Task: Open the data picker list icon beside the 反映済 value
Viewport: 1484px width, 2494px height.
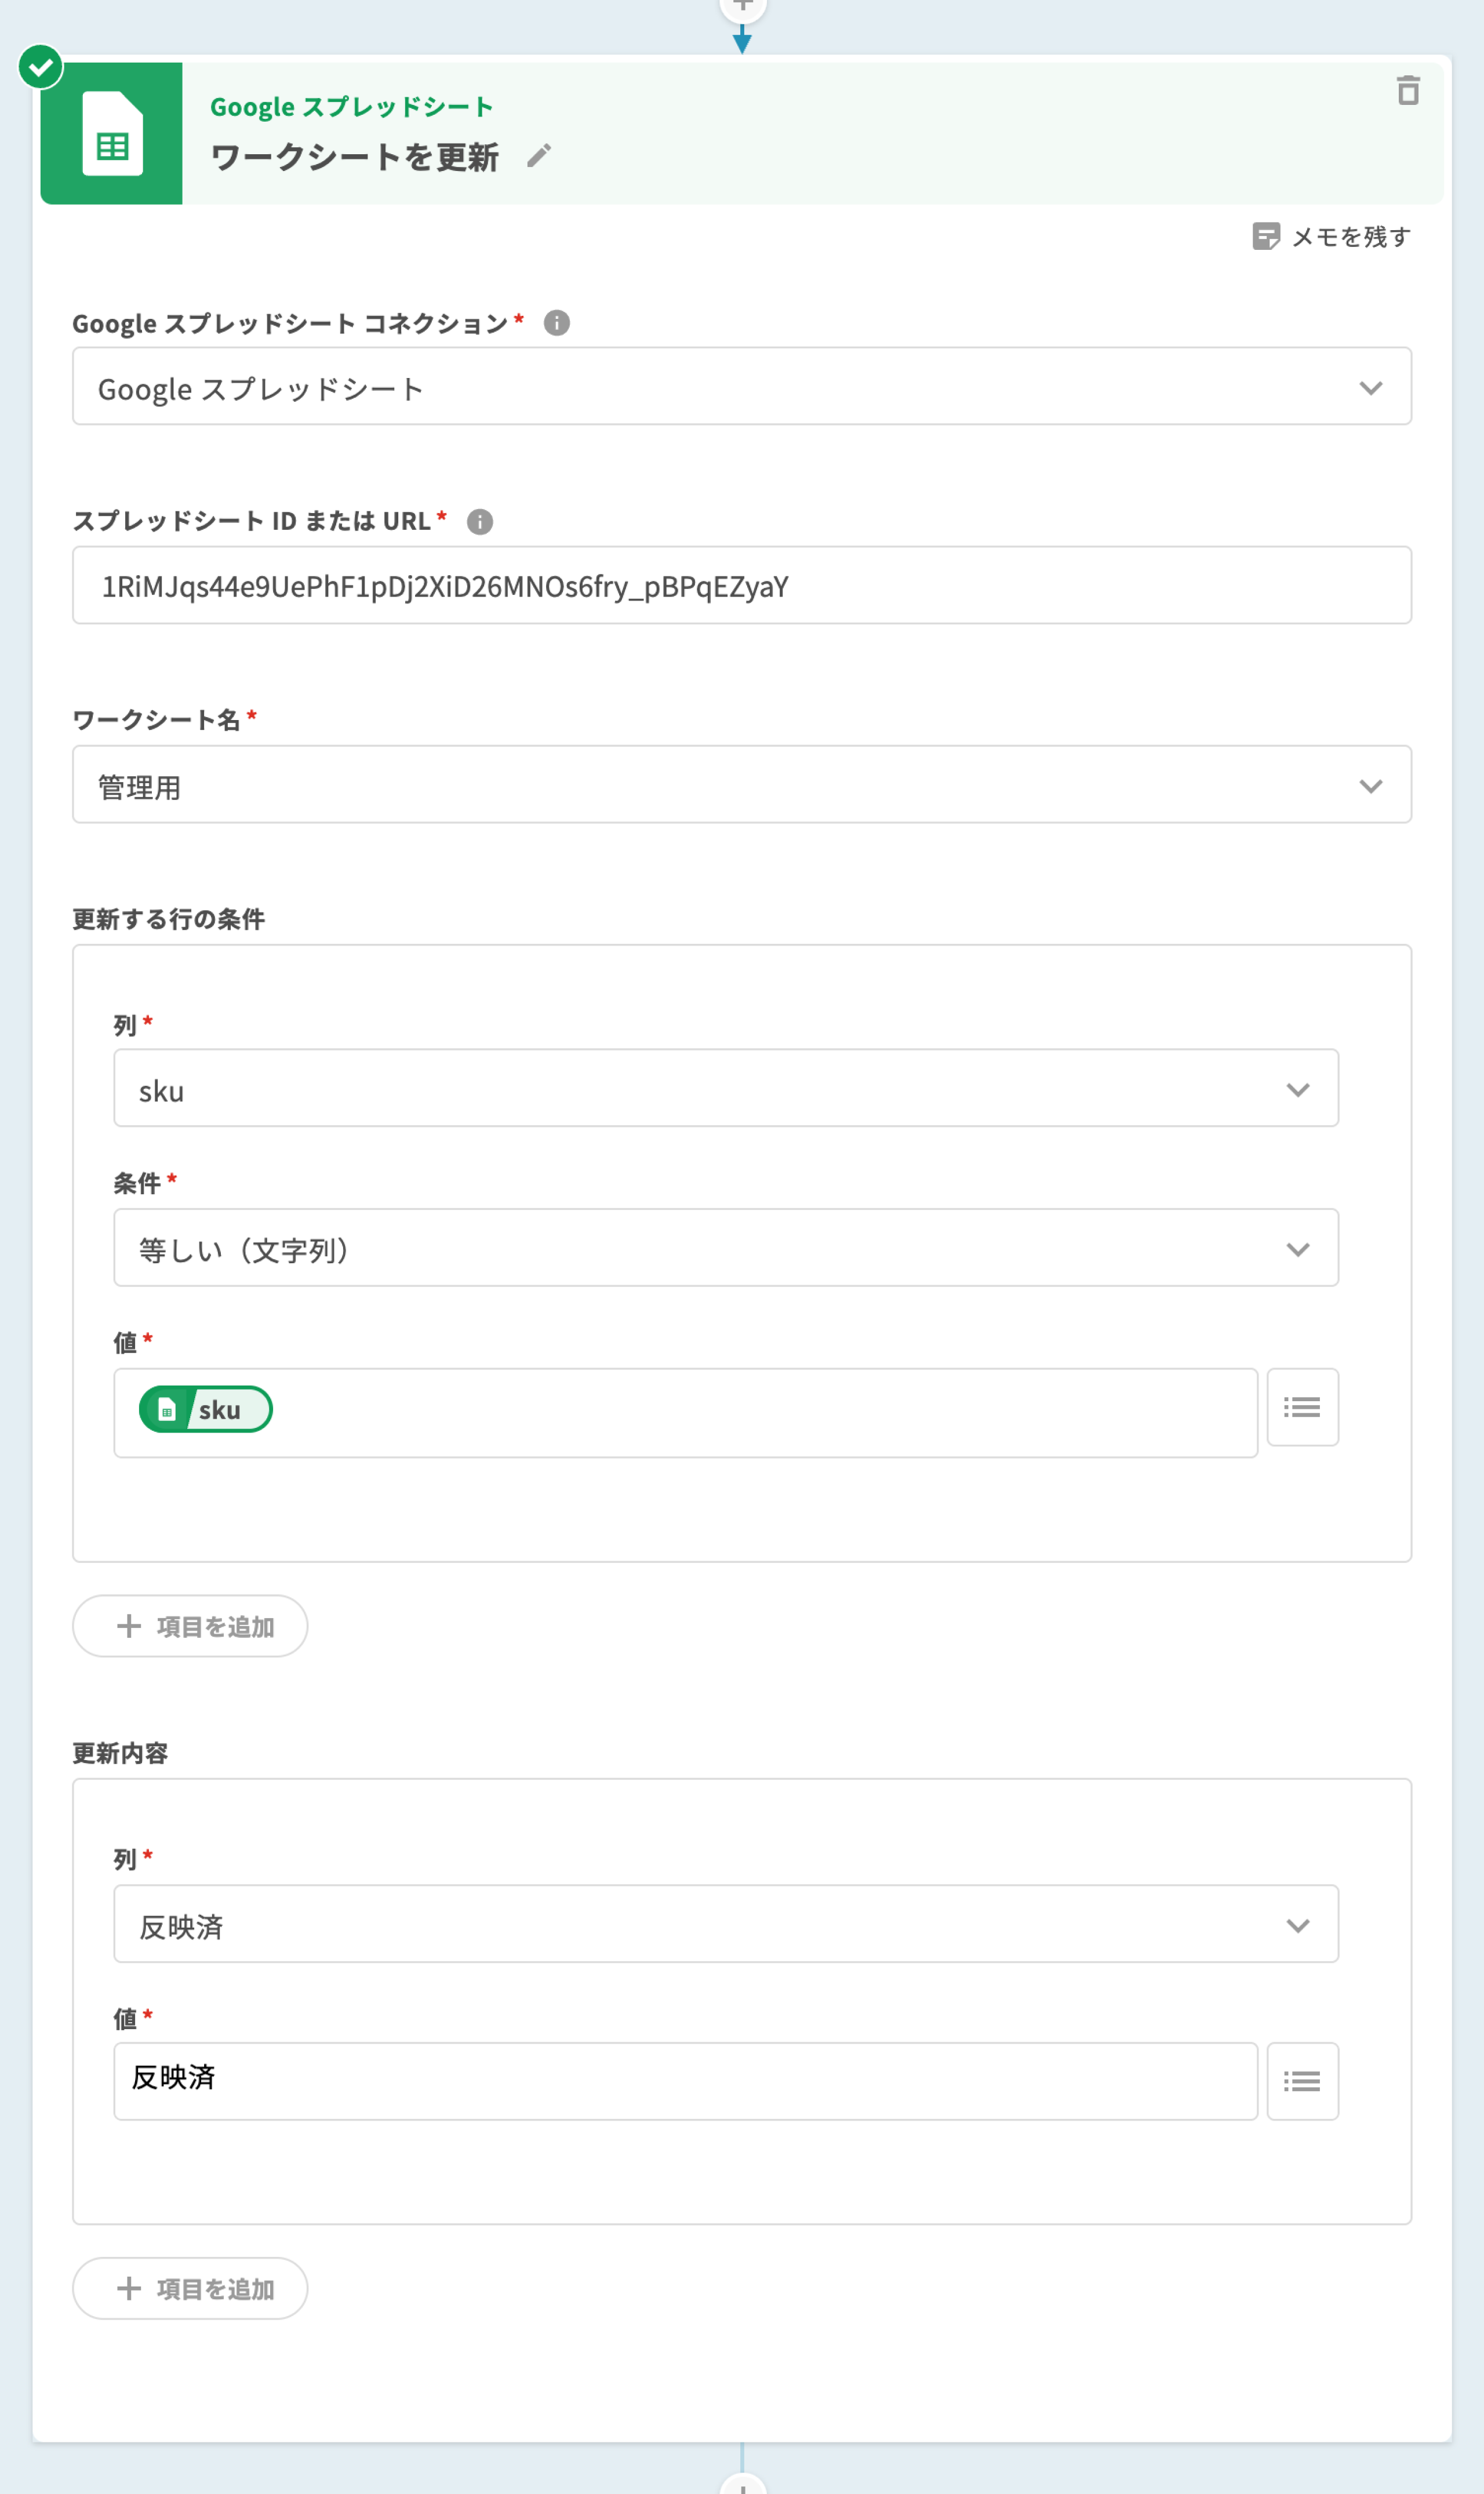Action: click(1301, 2081)
